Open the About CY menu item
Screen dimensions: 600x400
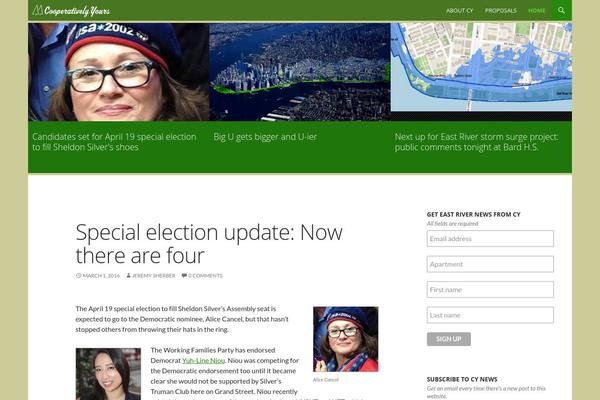pos(460,11)
